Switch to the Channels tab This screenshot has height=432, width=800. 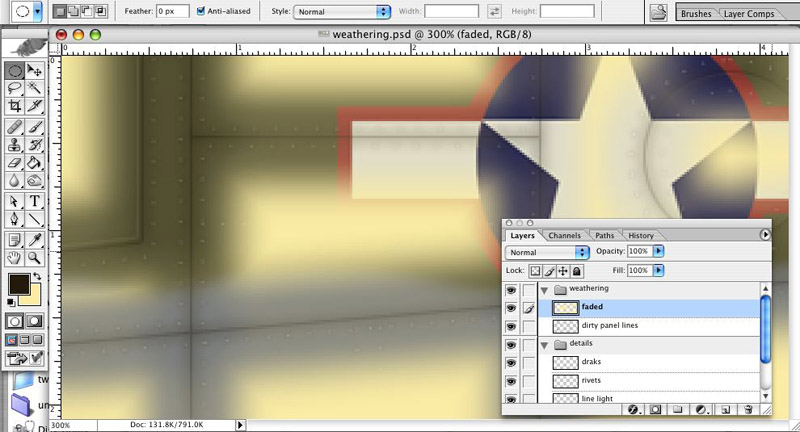pos(564,236)
